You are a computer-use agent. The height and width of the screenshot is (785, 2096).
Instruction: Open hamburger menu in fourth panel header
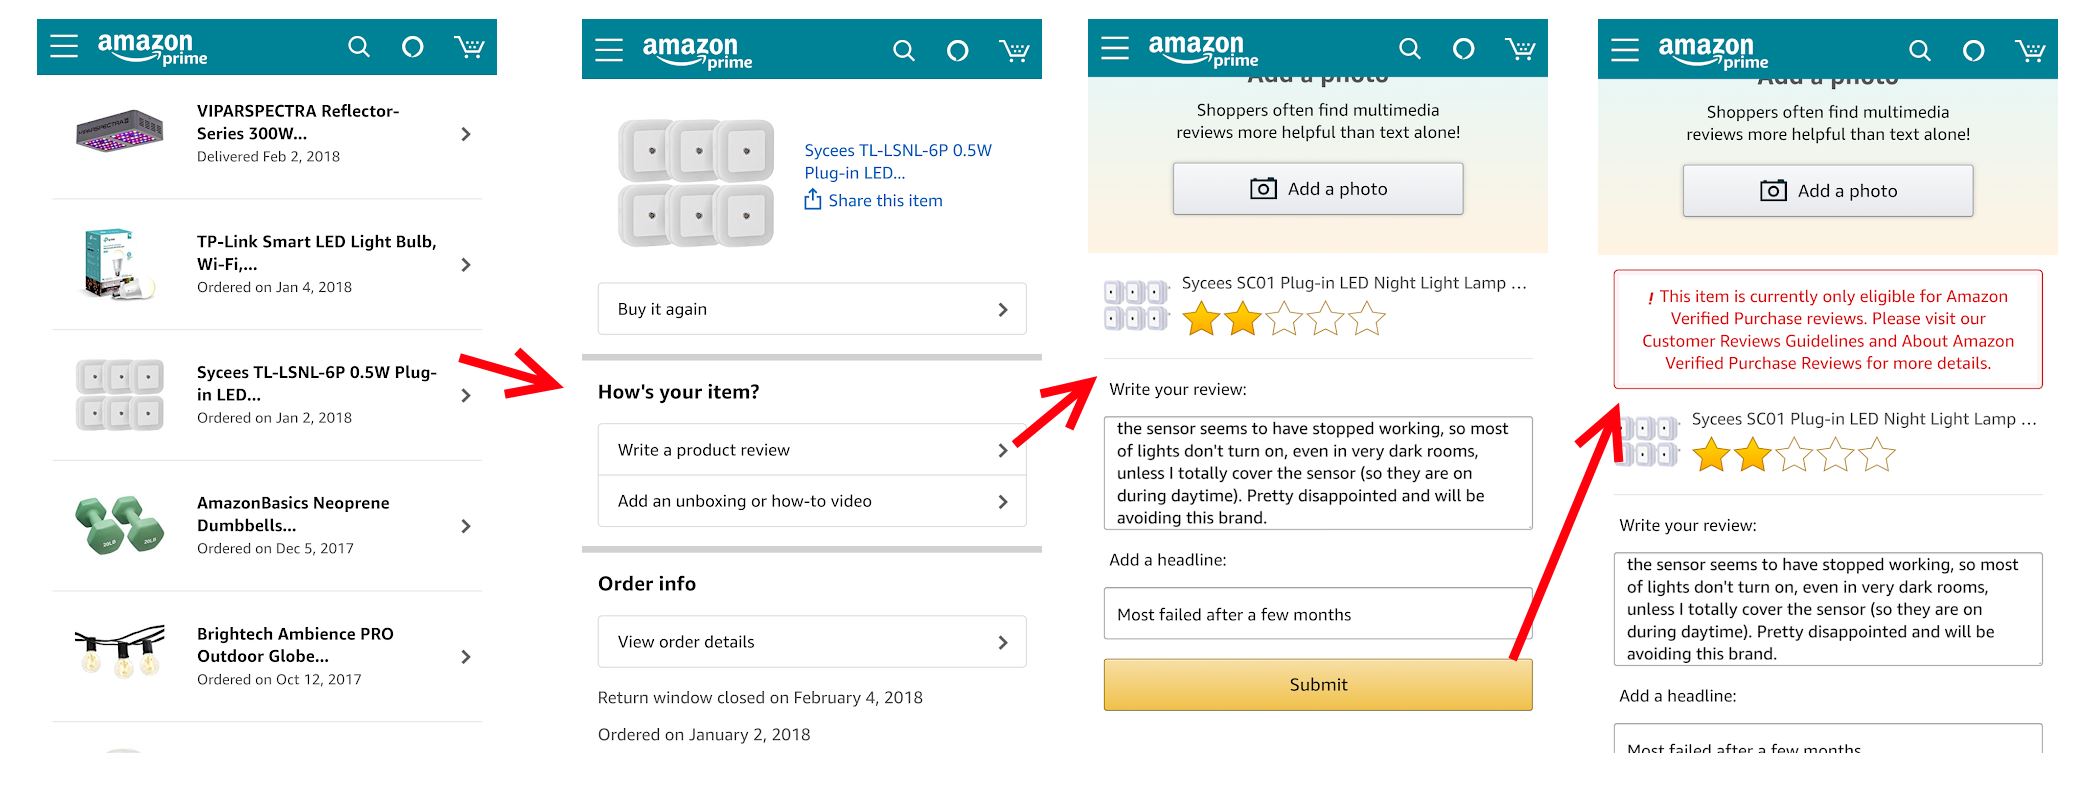pyautogui.click(x=1625, y=50)
